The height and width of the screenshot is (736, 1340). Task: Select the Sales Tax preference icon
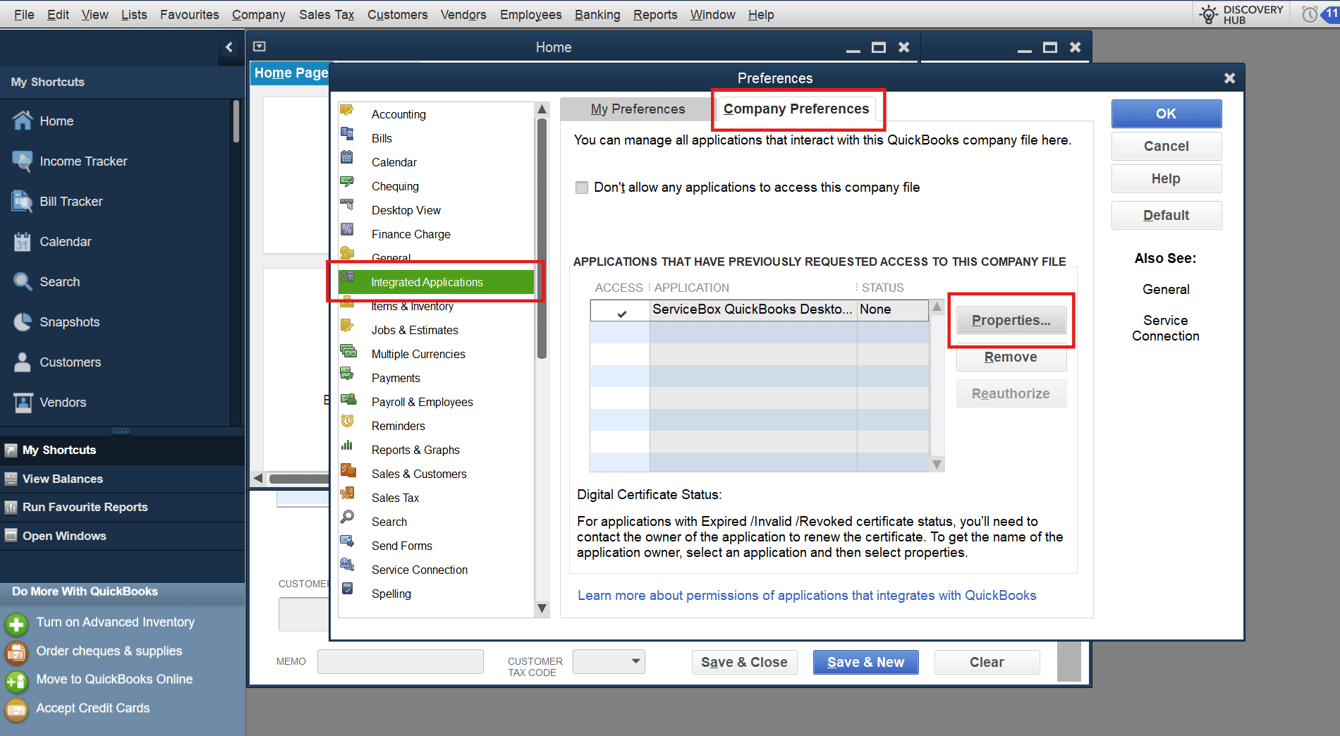[347, 494]
